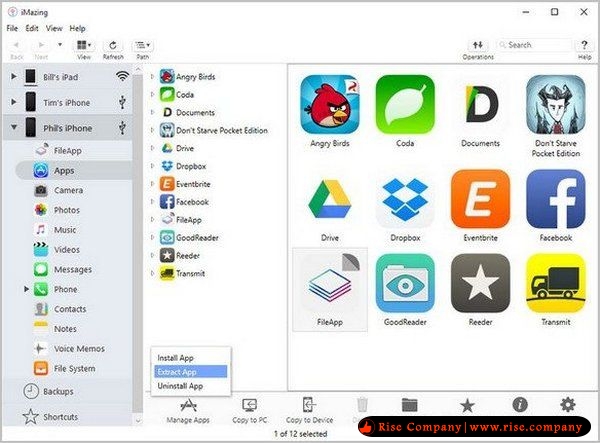600x443 pixels.
Task: Click the Angry Birds app icon
Action: [x=330, y=104]
